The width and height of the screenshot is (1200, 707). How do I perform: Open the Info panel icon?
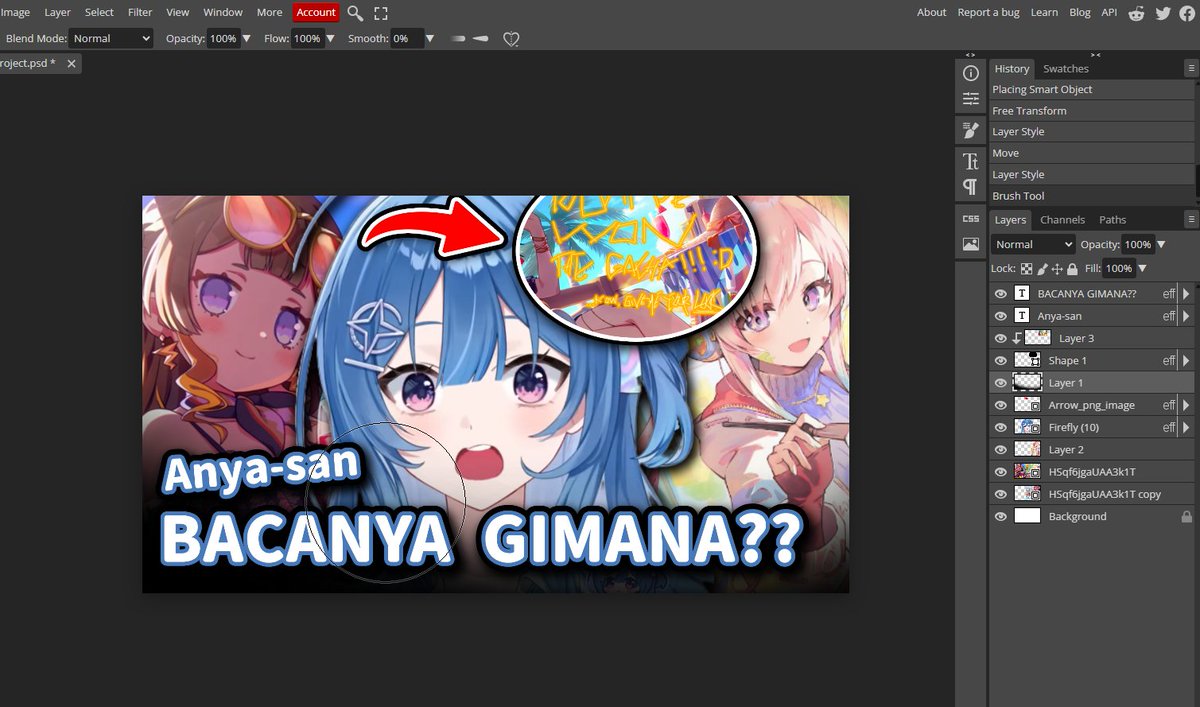coord(971,74)
